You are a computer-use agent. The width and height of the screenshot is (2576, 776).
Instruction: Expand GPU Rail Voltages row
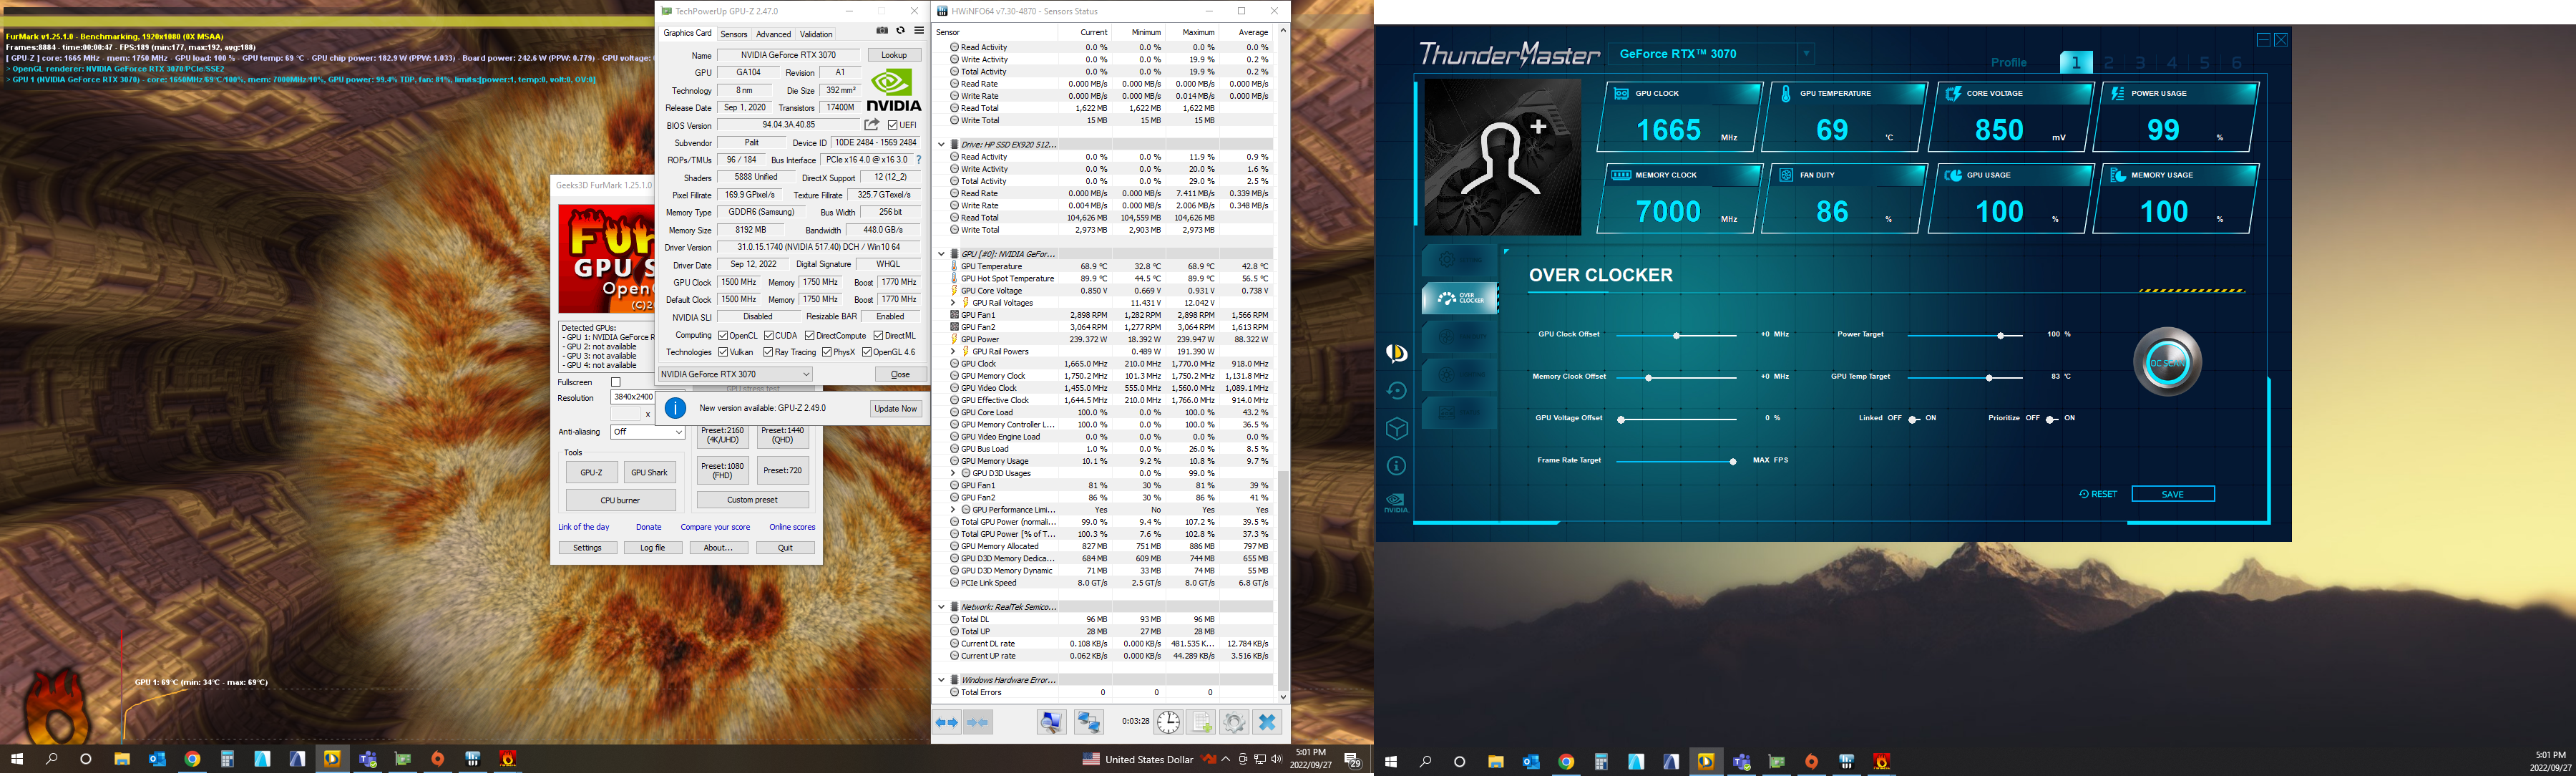coord(953,303)
